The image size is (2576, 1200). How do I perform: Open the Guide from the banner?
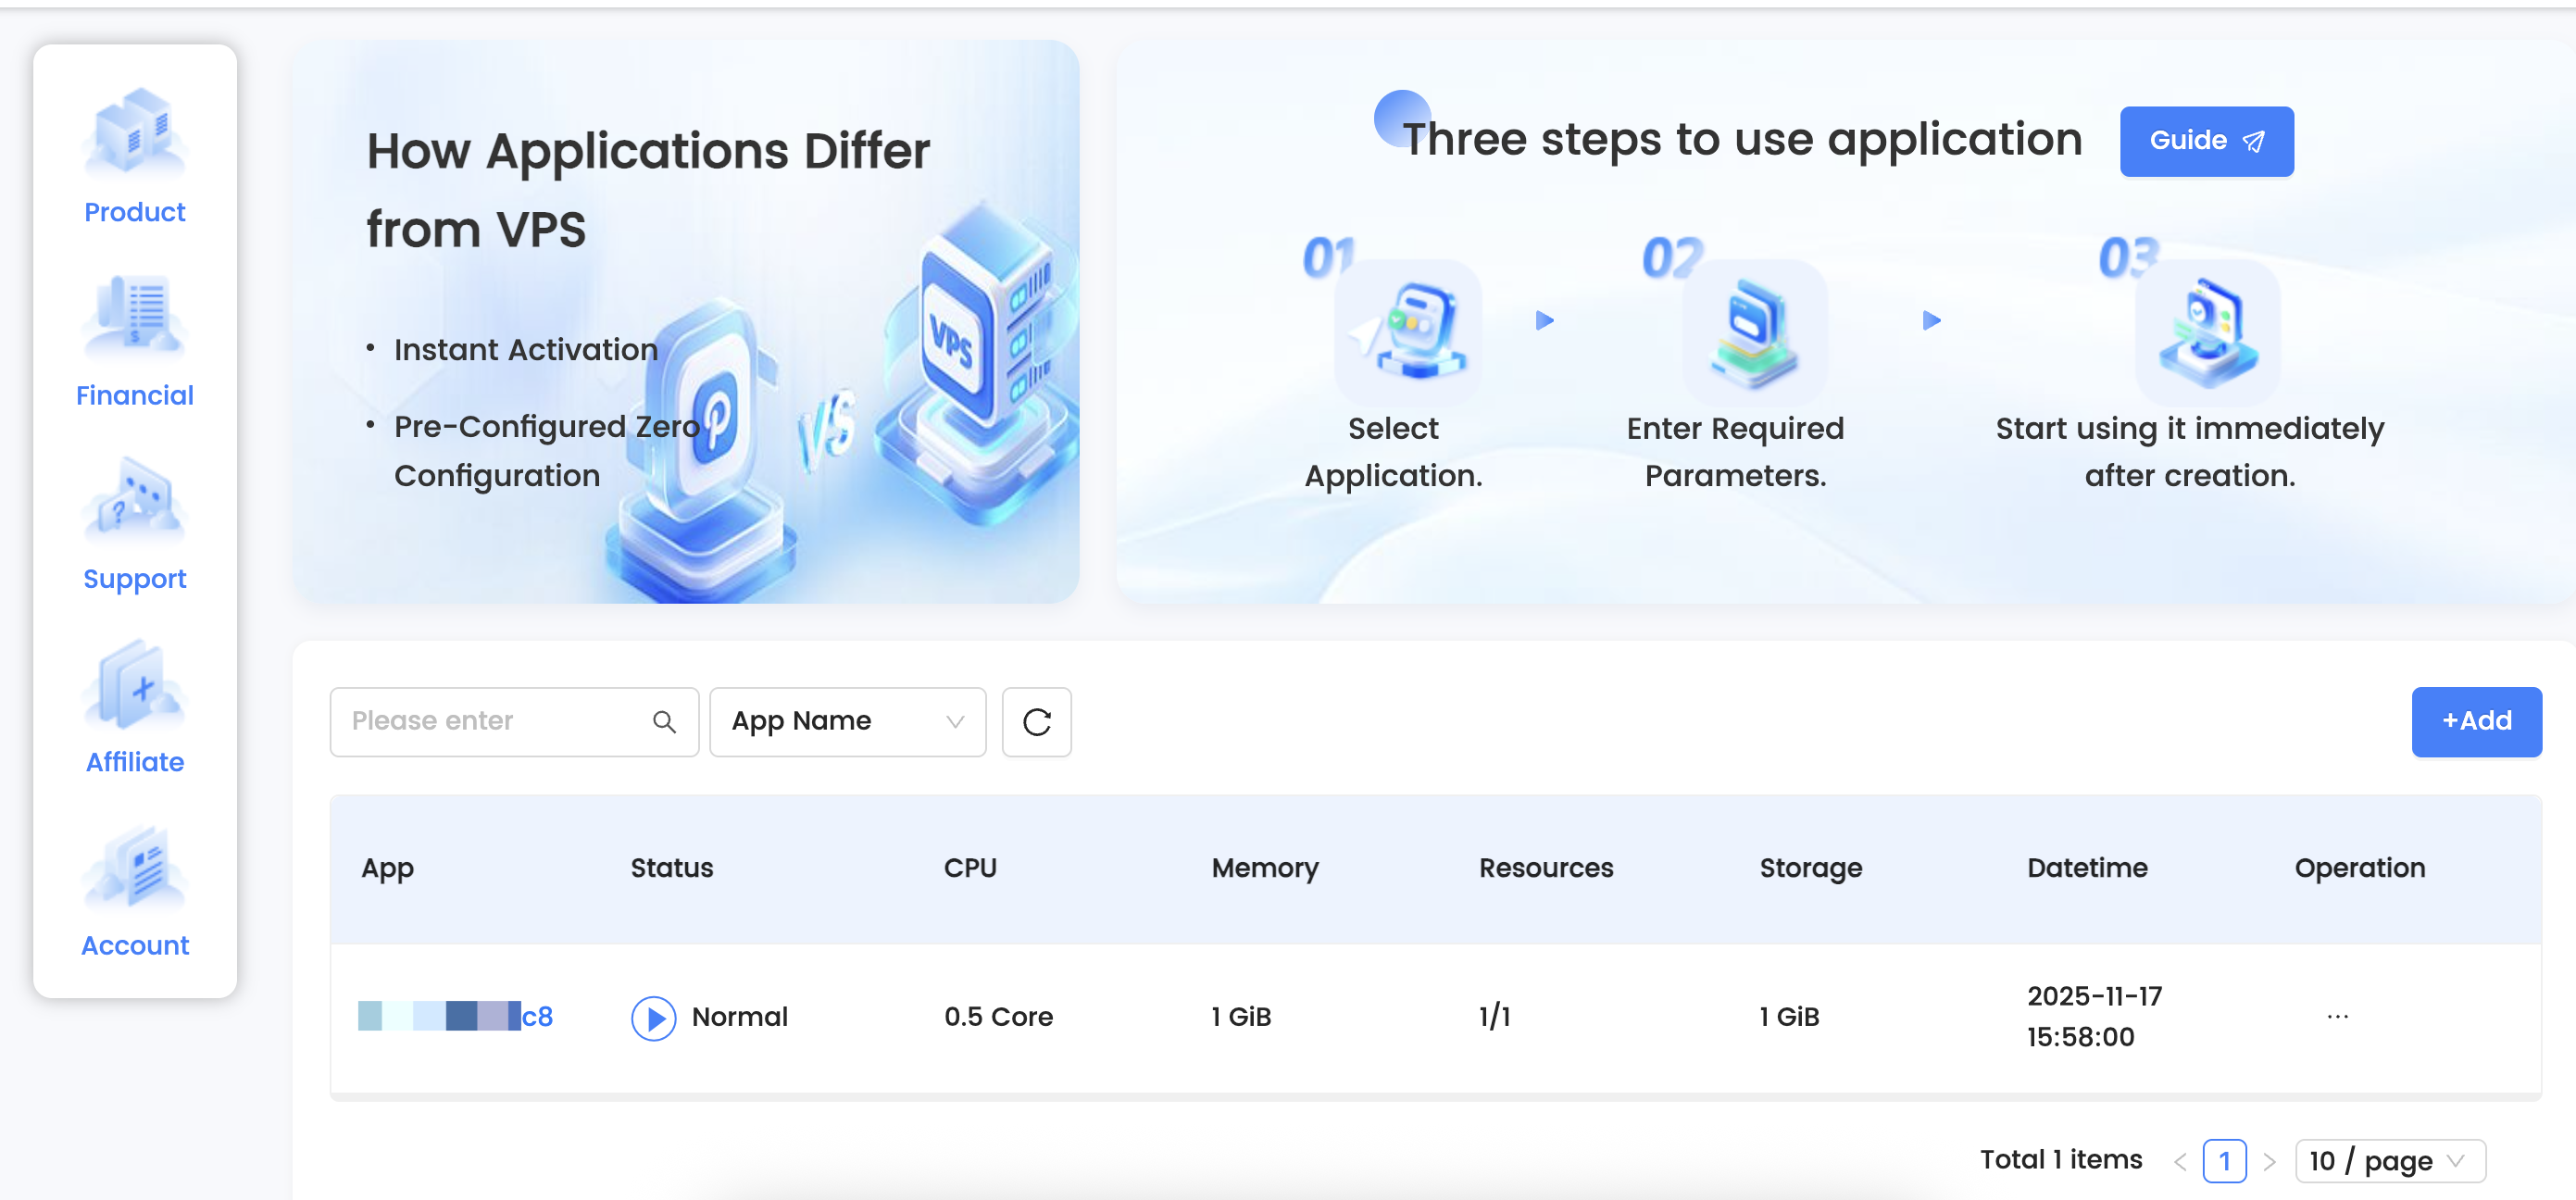click(x=2206, y=141)
